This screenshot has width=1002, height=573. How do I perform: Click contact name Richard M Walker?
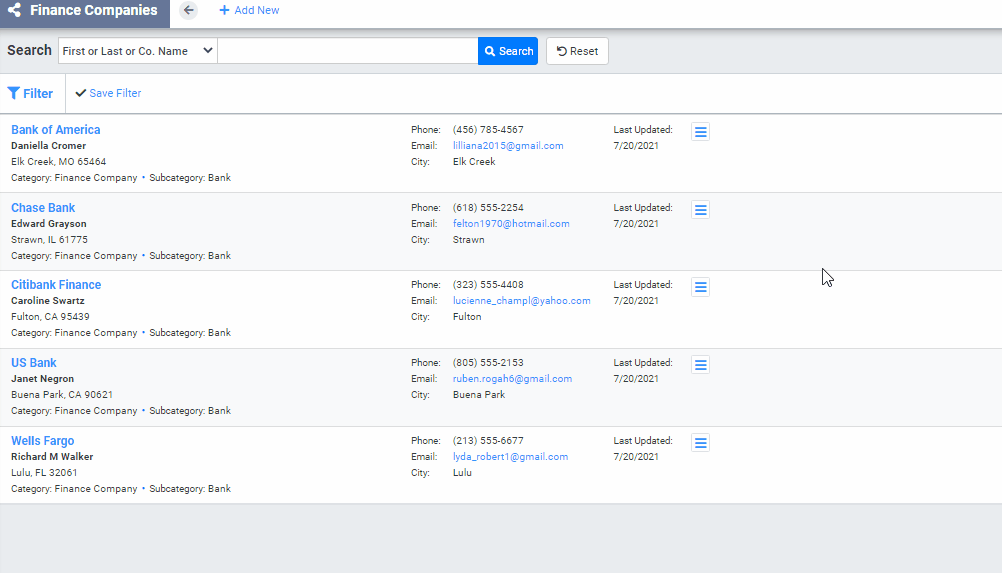click(x=52, y=457)
